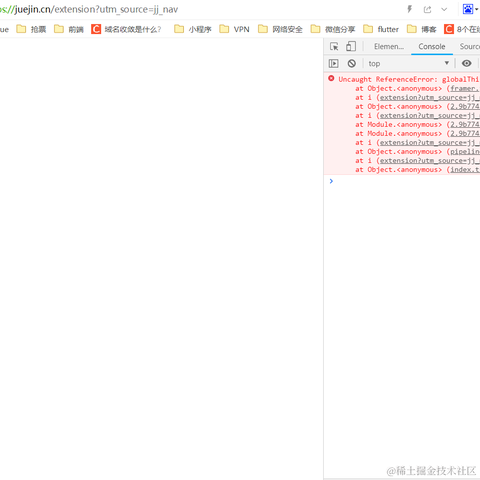Clear the console with the ban icon

tap(352, 63)
